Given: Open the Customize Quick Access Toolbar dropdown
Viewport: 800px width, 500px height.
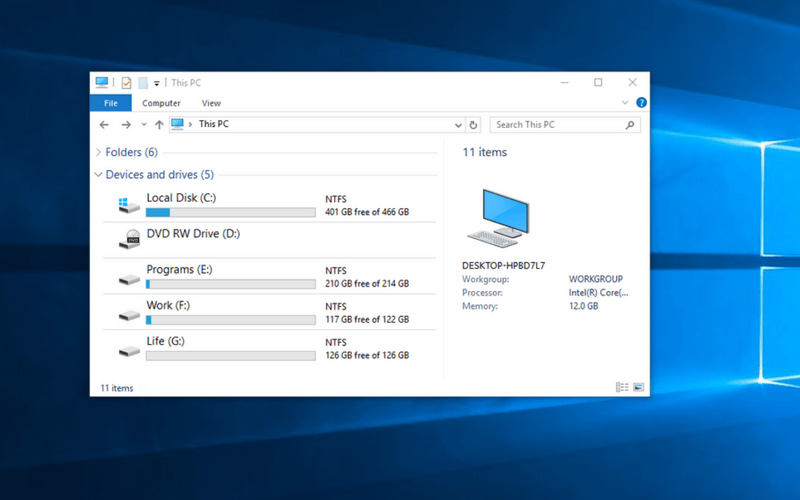Looking at the screenshot, I should click(157, 83).
